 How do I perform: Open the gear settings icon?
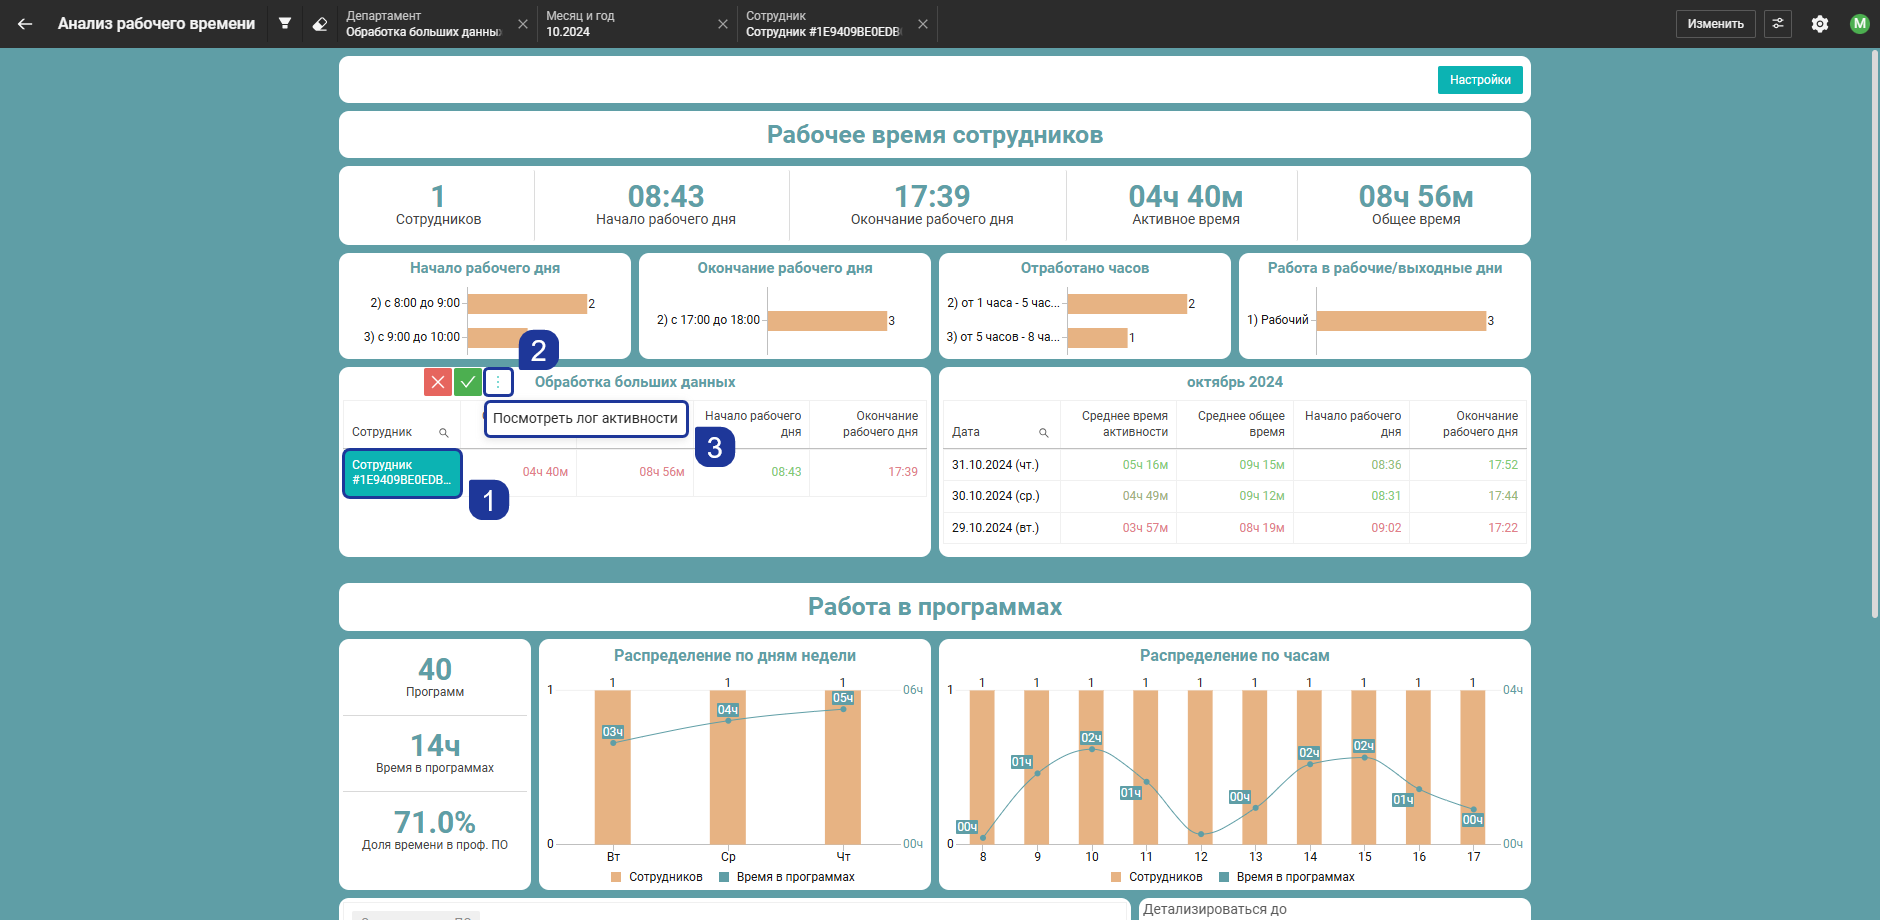click(x=1820, y=24)
